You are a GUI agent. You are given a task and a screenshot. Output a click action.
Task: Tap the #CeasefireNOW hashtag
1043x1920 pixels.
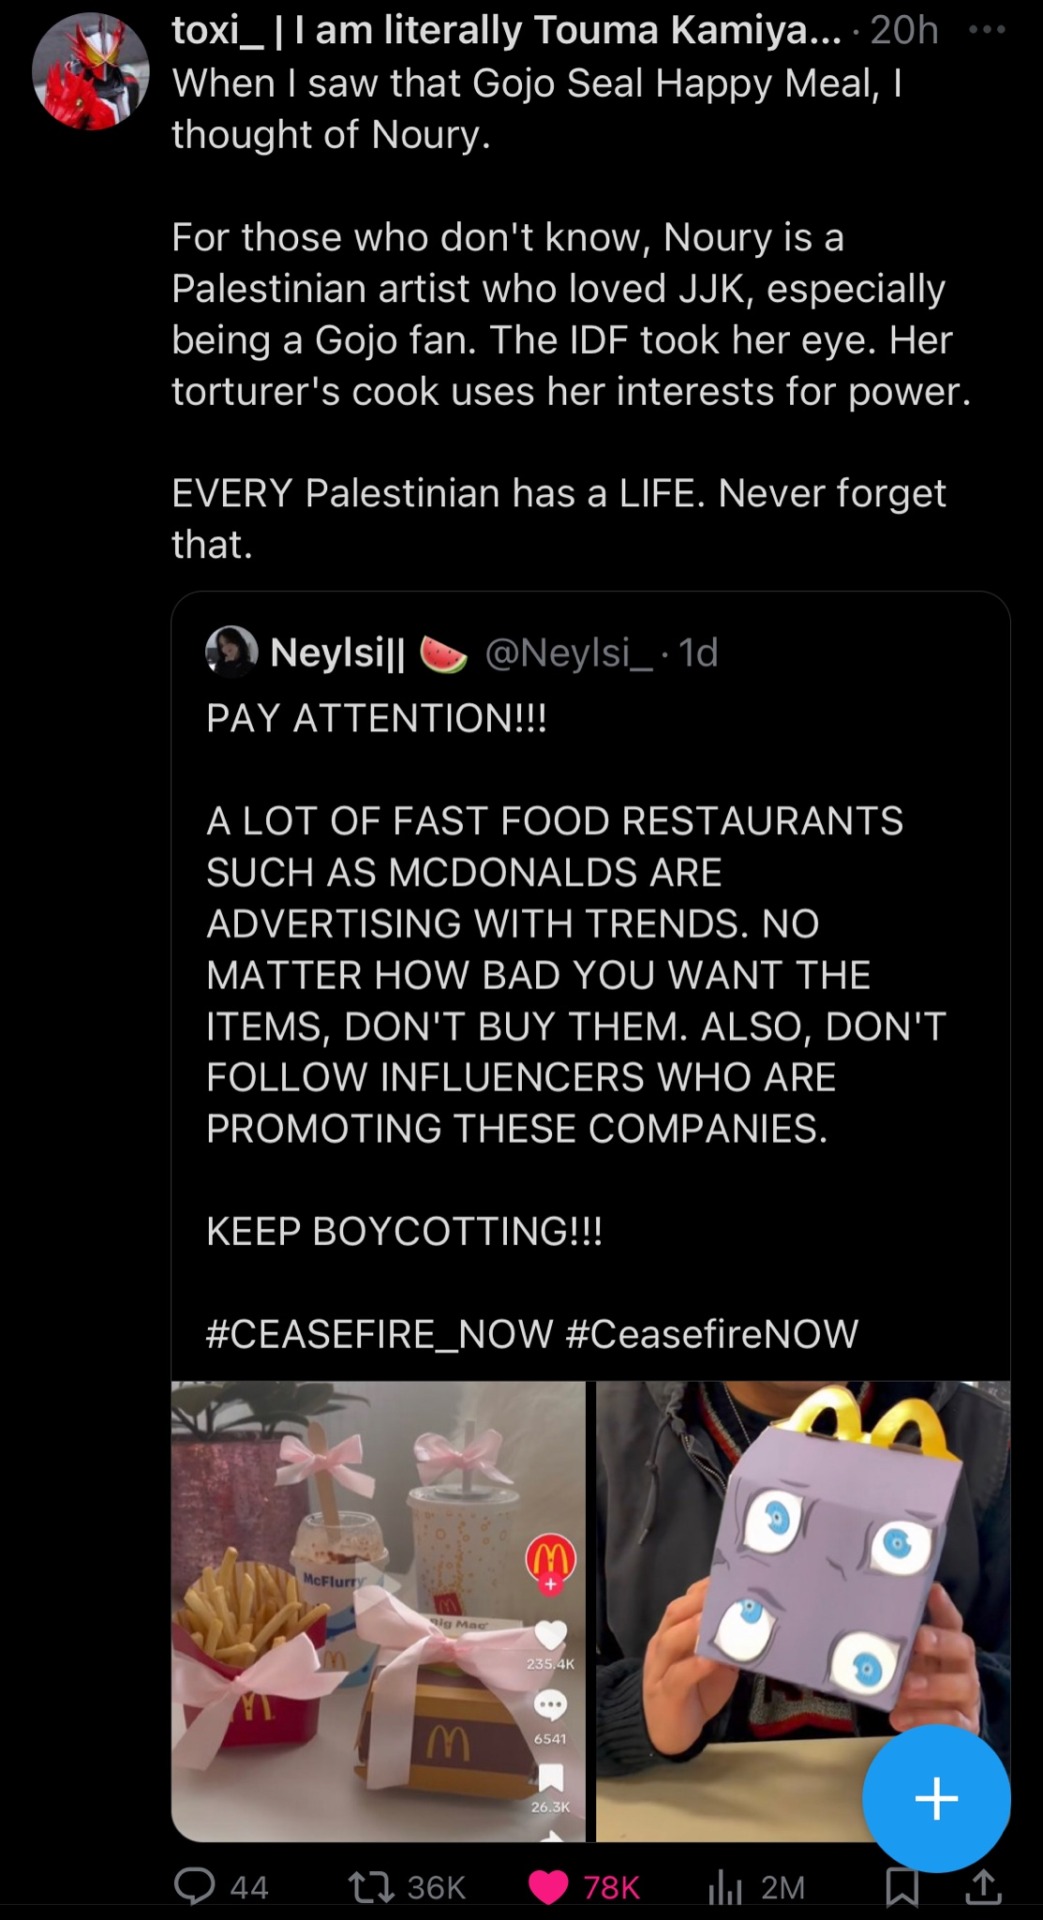click(x=711, y=1333)
